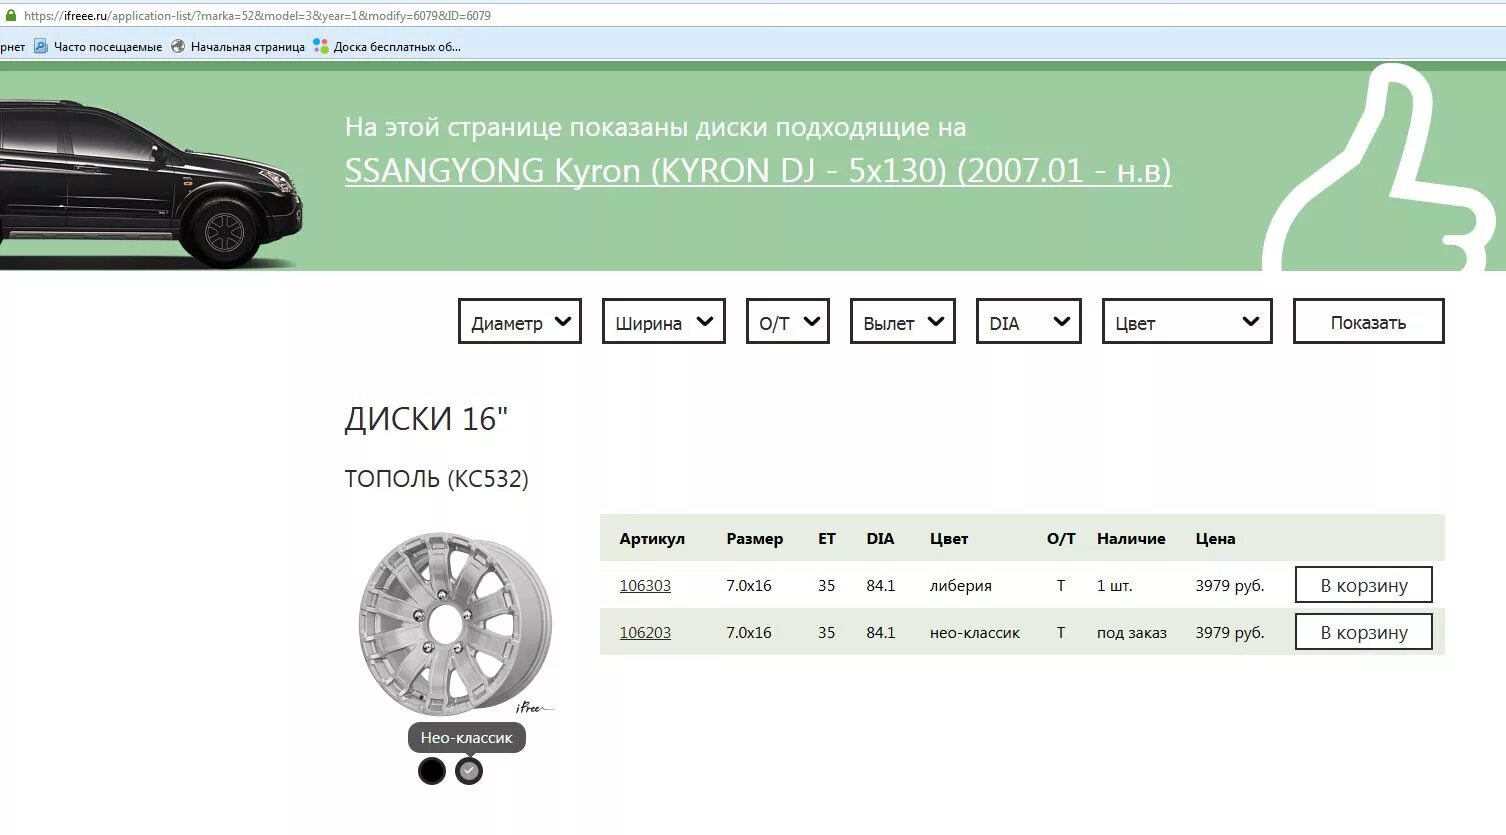The width and height of the screenshot is (1506, 835).
Task: Select the Нео-классик gray swatch
Action: (469, 771)
